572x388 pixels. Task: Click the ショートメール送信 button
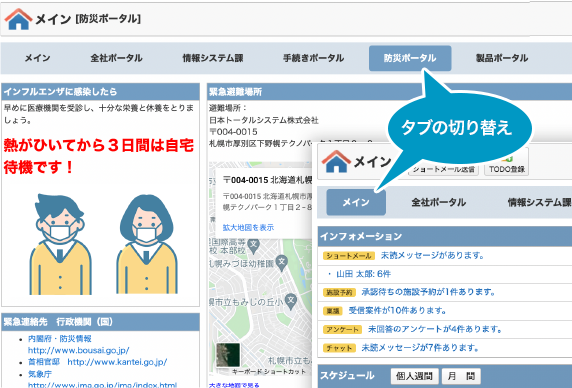444,169
